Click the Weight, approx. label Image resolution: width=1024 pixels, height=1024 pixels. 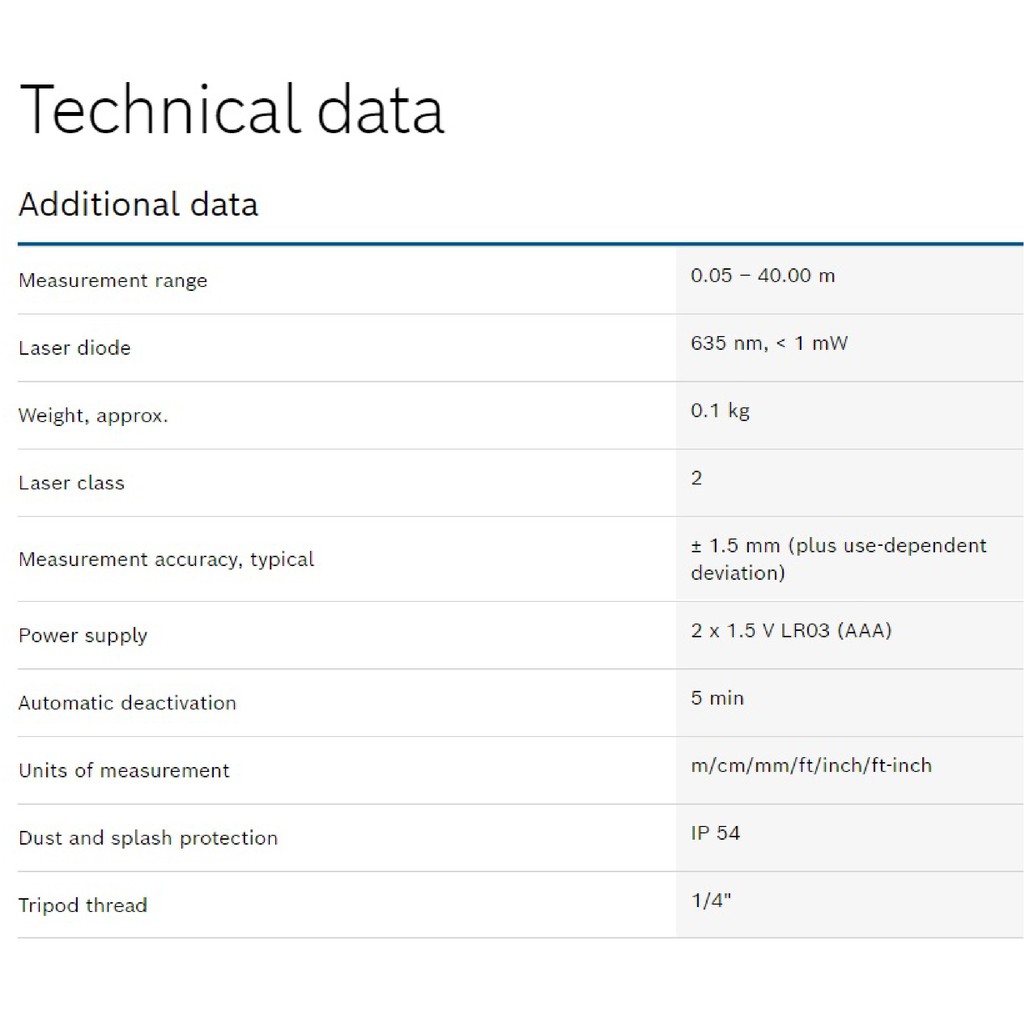click(x=93, y=416)
